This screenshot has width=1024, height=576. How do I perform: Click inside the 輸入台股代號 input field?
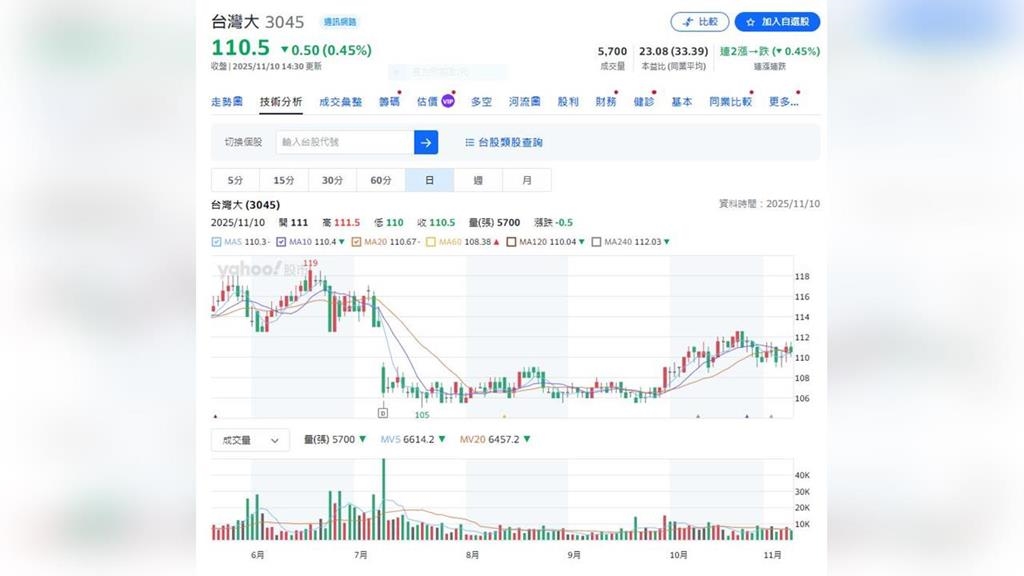pyautogui.click(x=345, y=142)
